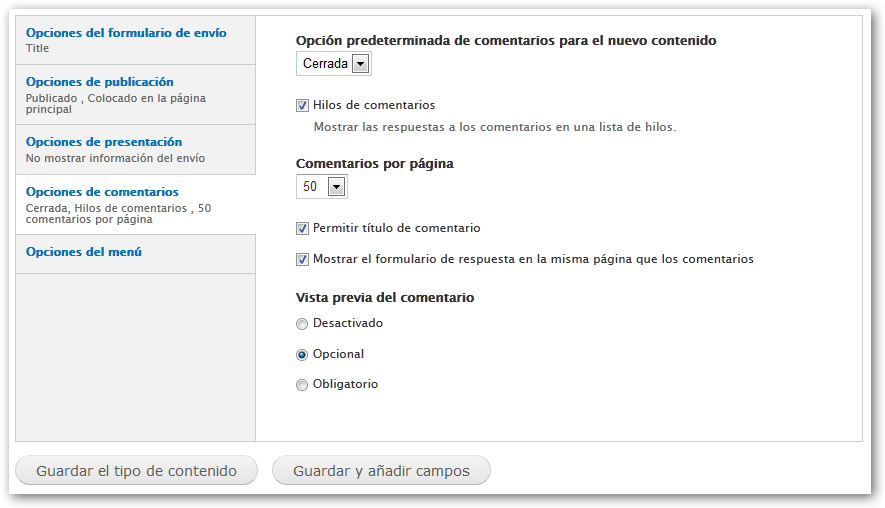Click the 'Comentarios por página' field label
885x508 pixels.
(375, 164)
